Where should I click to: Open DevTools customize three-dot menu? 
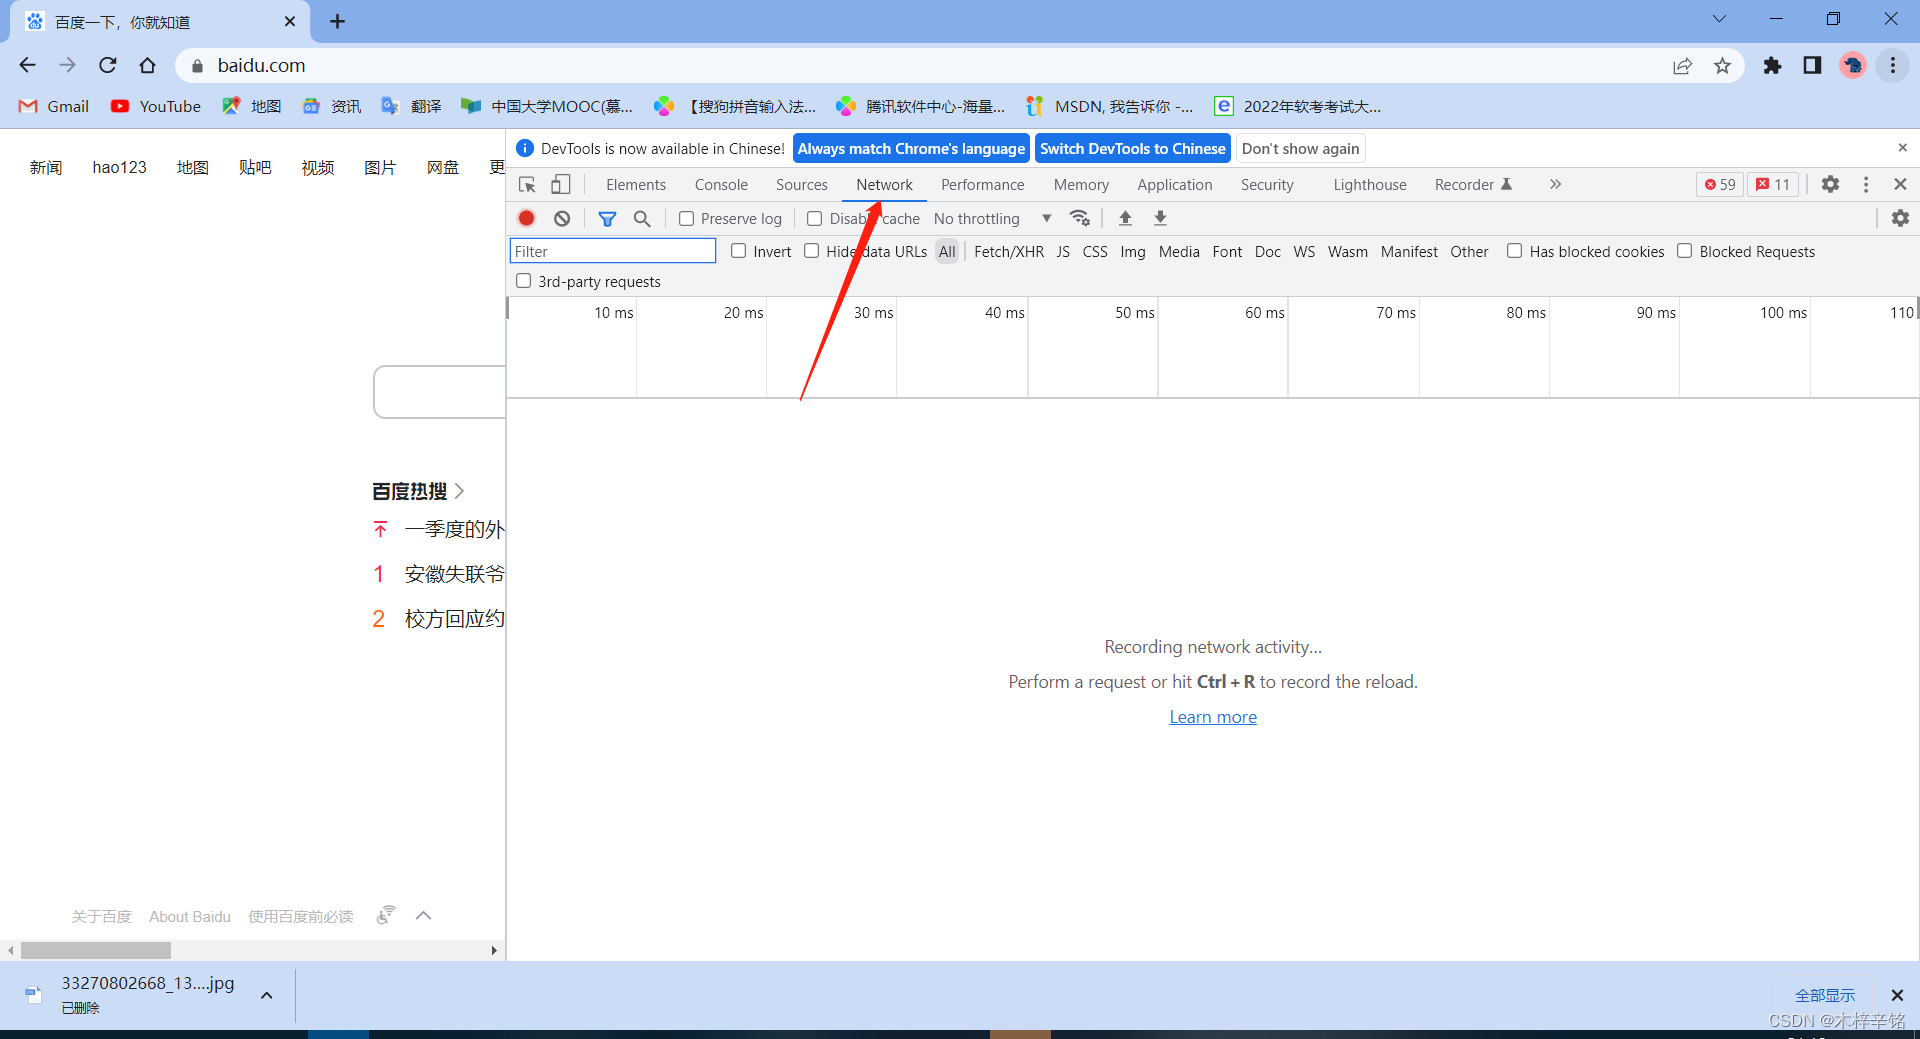click(x=1866, y=184)
